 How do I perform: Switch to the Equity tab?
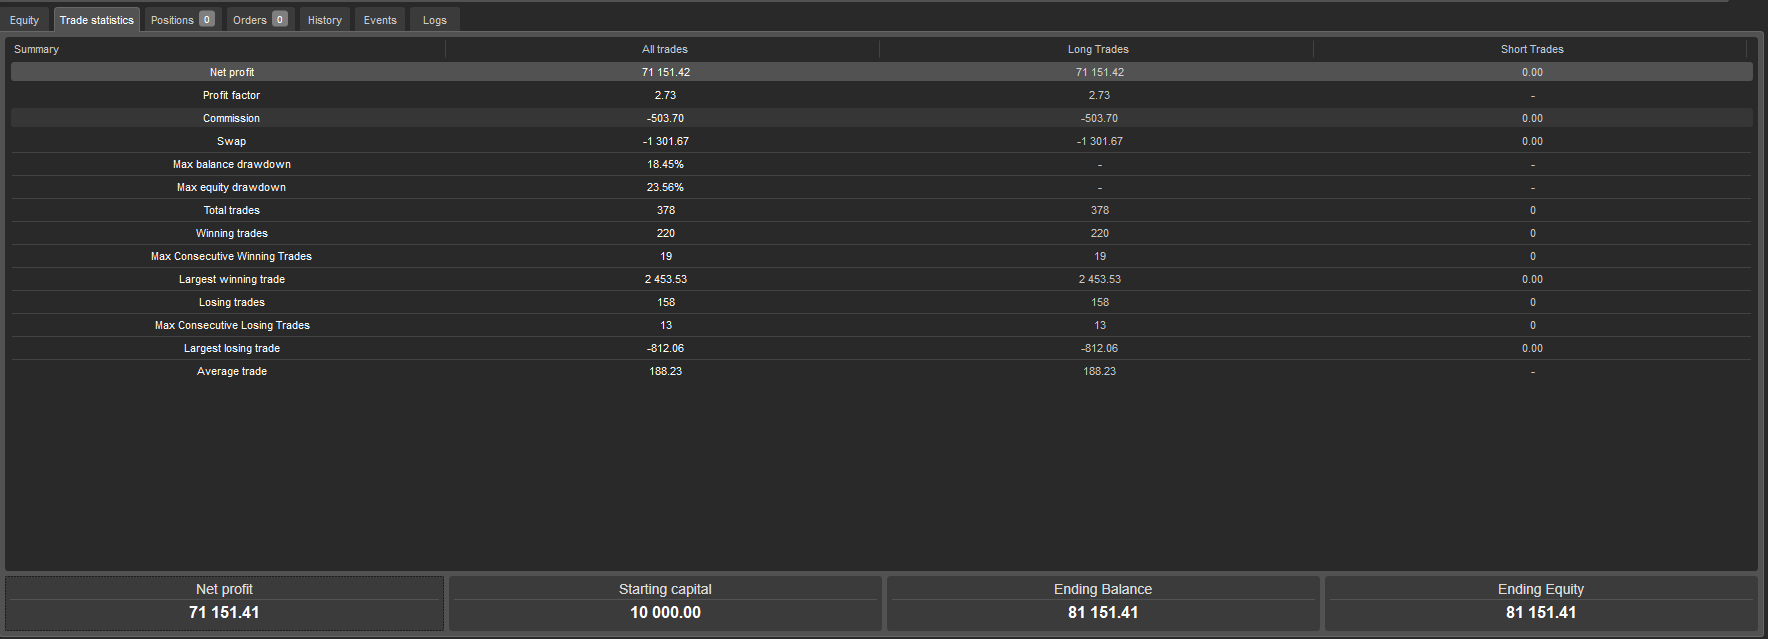point(25,20)
